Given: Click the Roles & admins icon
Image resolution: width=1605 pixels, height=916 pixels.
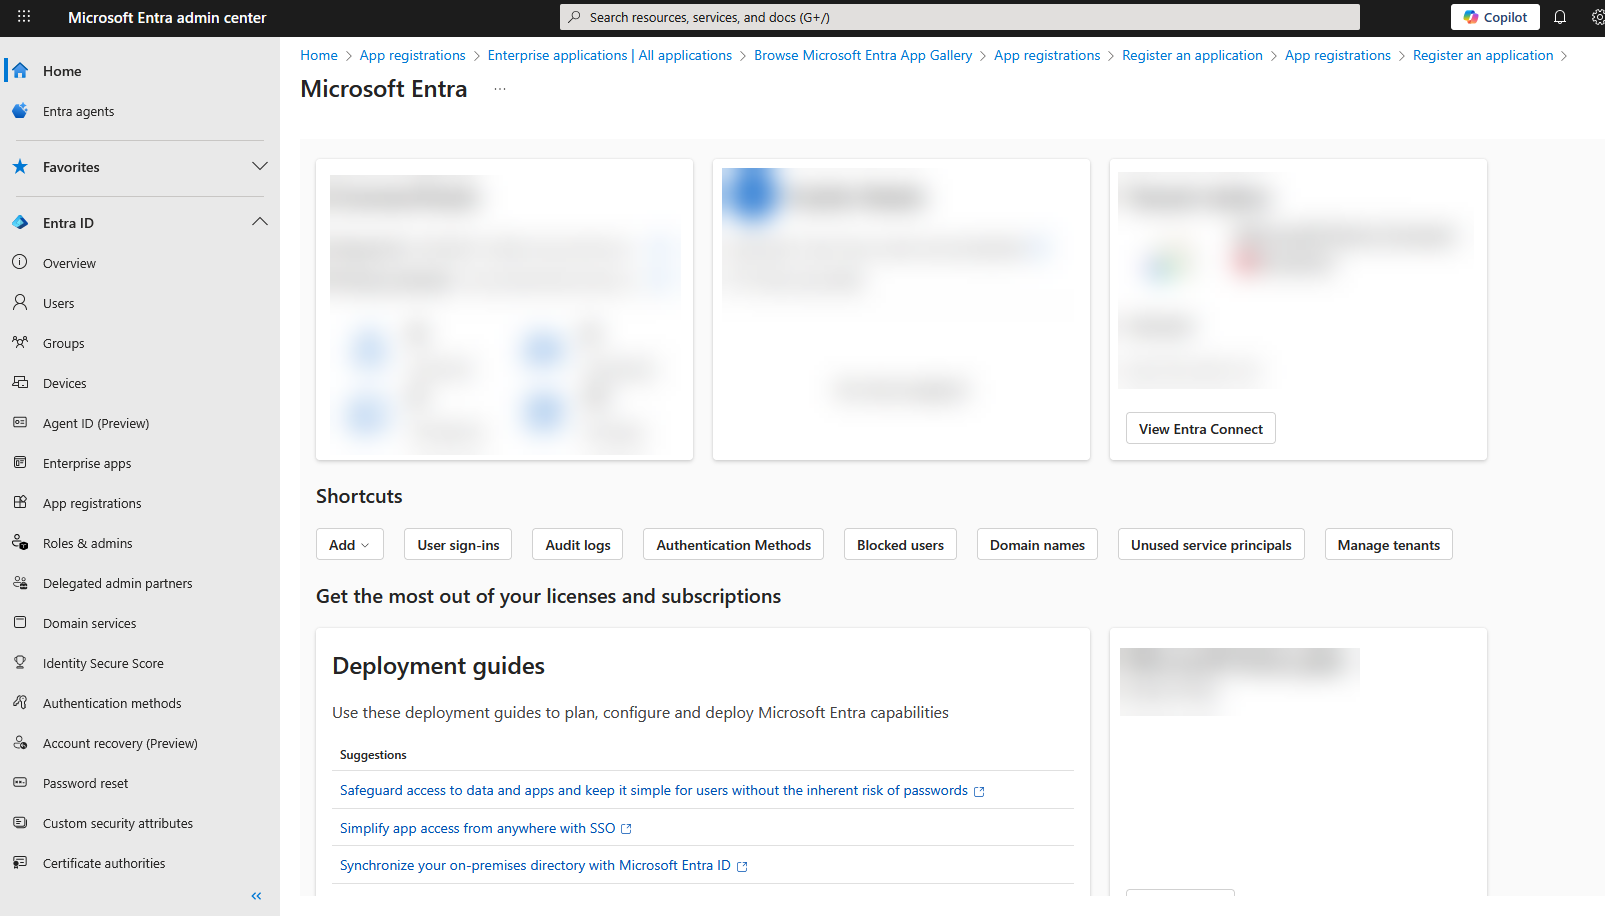Looking at the screenshot, I should [20, 543].
